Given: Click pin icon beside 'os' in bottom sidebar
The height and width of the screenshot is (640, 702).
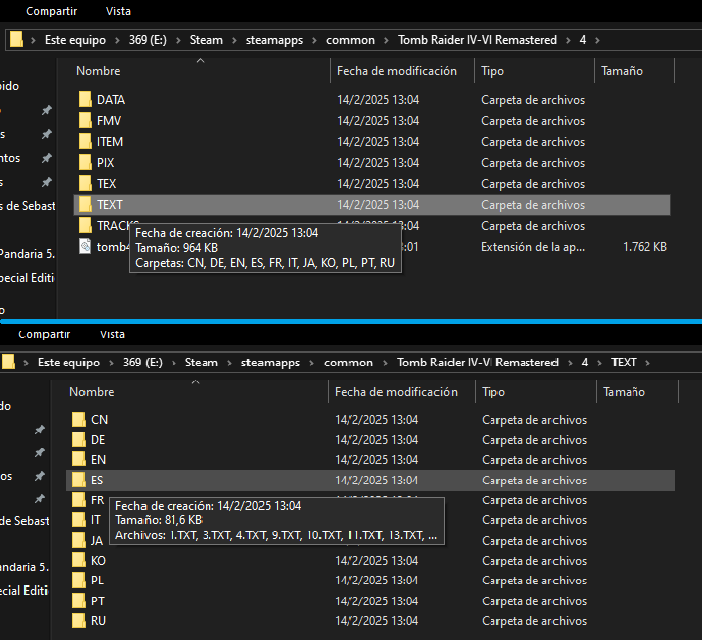Looking at the screenshot, I should tap(40, 476).
